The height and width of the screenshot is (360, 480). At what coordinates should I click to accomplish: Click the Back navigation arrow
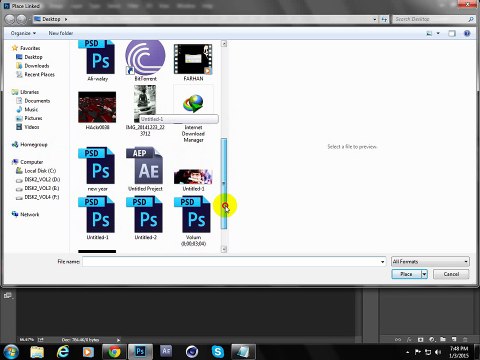coord(10,19)
